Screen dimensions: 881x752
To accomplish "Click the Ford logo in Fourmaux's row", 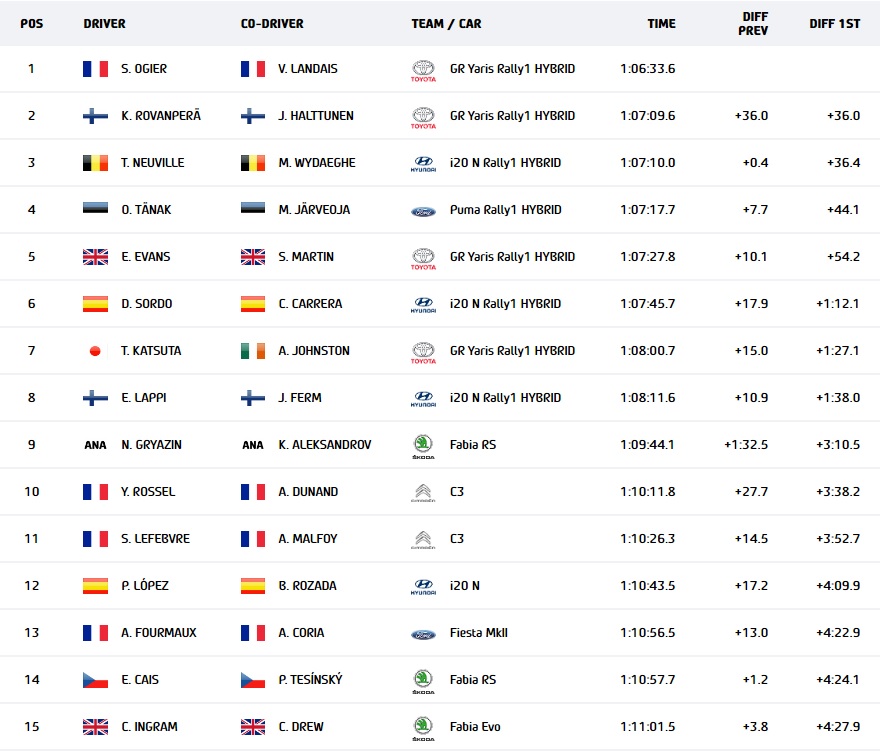I will 423,635.
